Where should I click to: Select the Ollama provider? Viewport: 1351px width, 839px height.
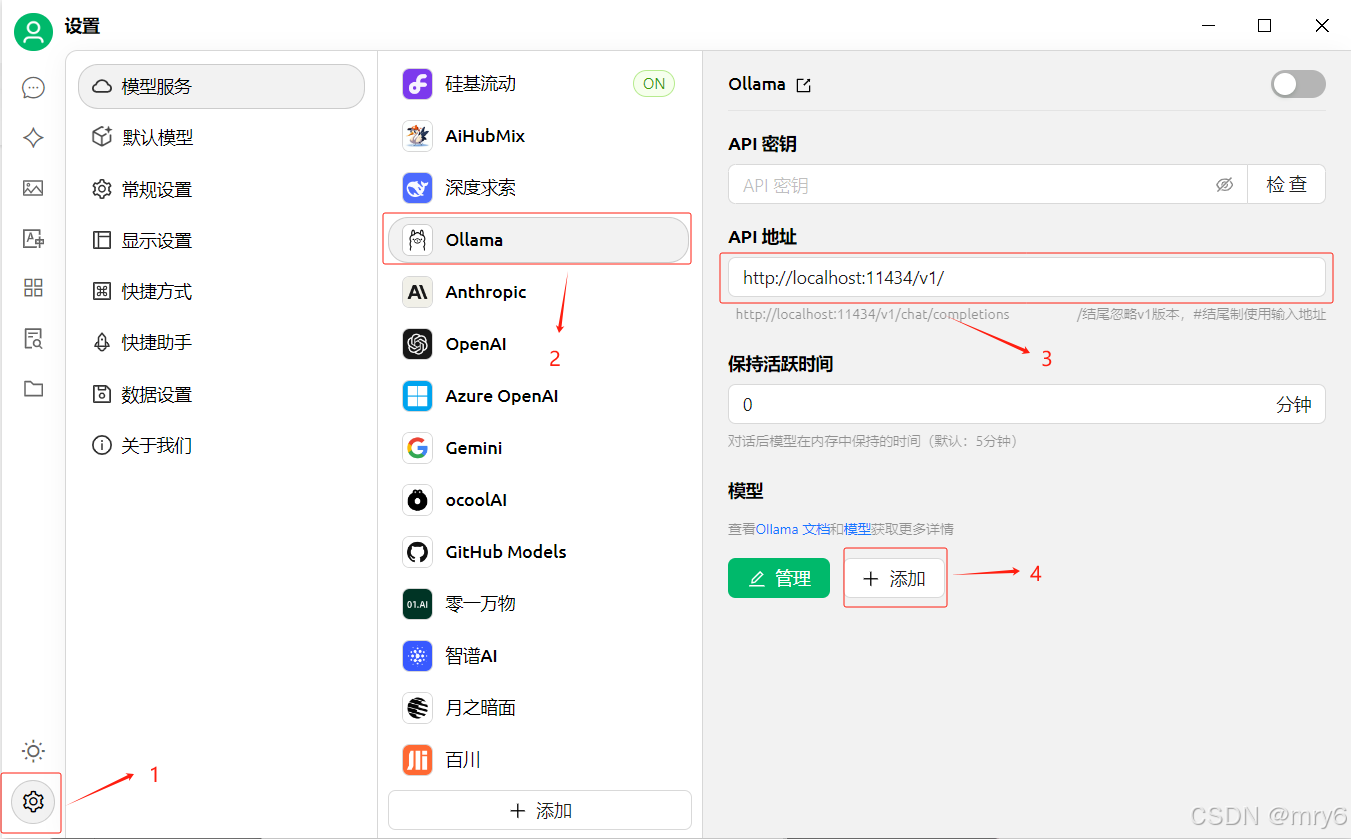tap(539, 240)
